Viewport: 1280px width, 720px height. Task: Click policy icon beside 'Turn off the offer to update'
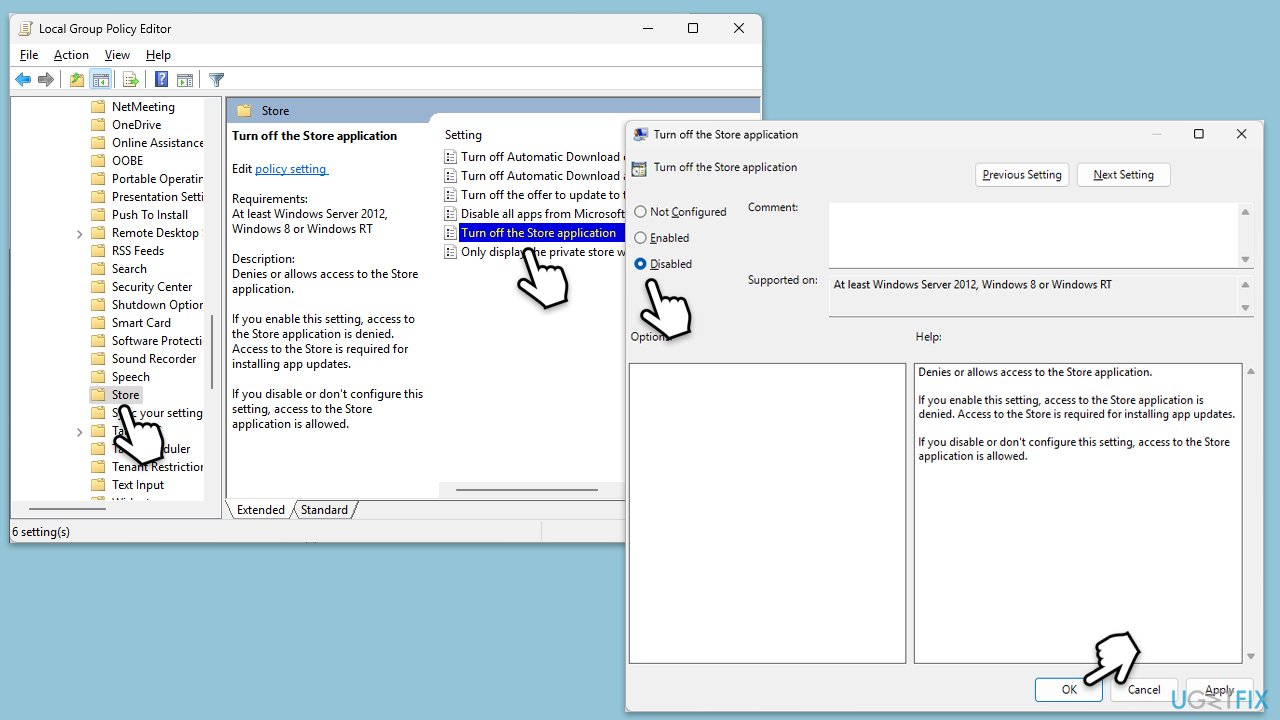tap(451, 195)
